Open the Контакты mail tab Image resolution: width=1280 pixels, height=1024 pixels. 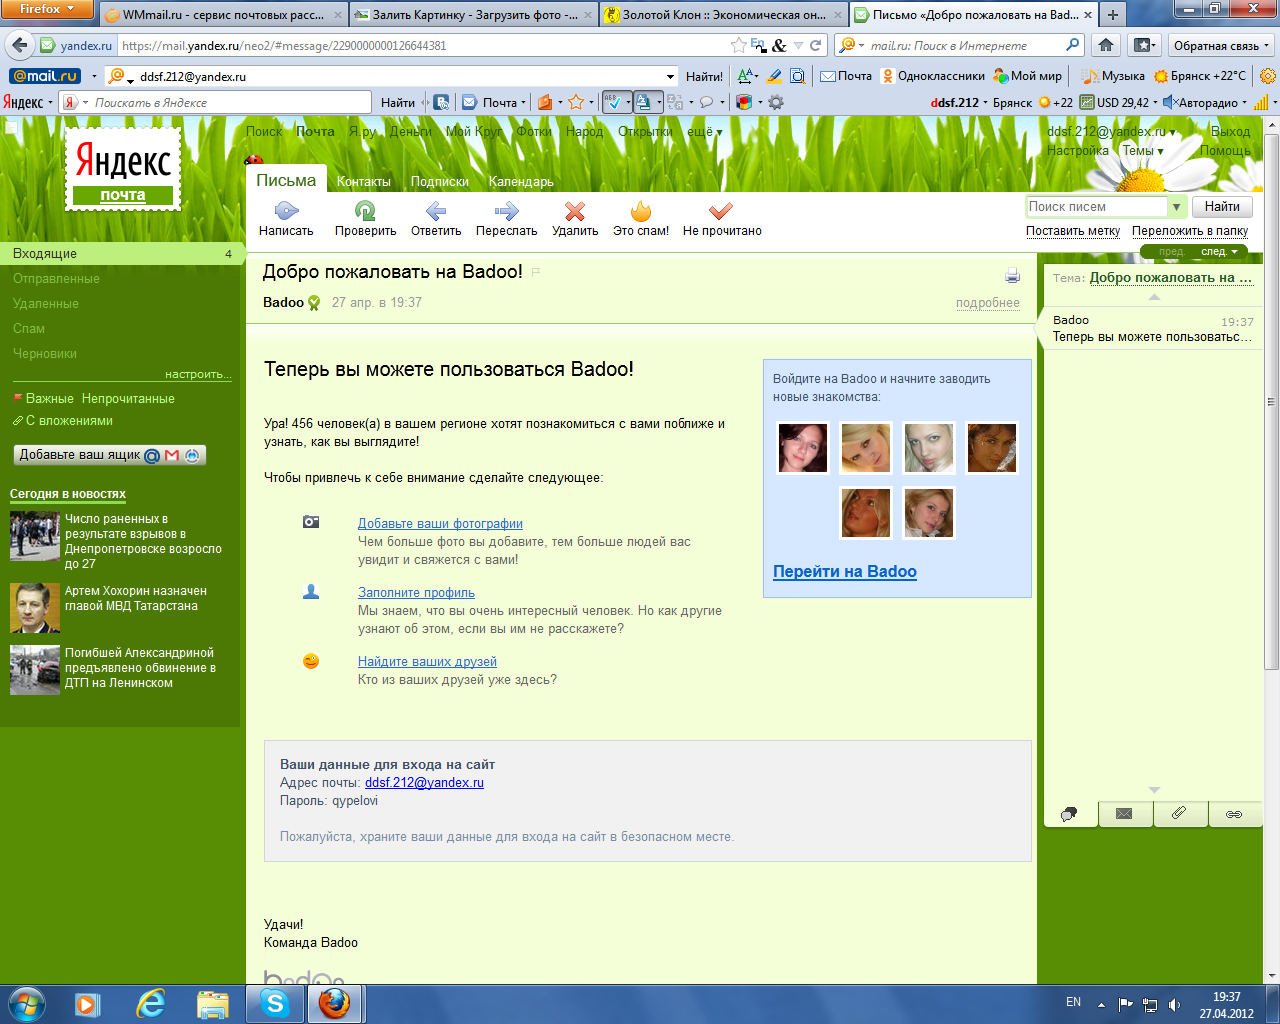coord(364,181)
